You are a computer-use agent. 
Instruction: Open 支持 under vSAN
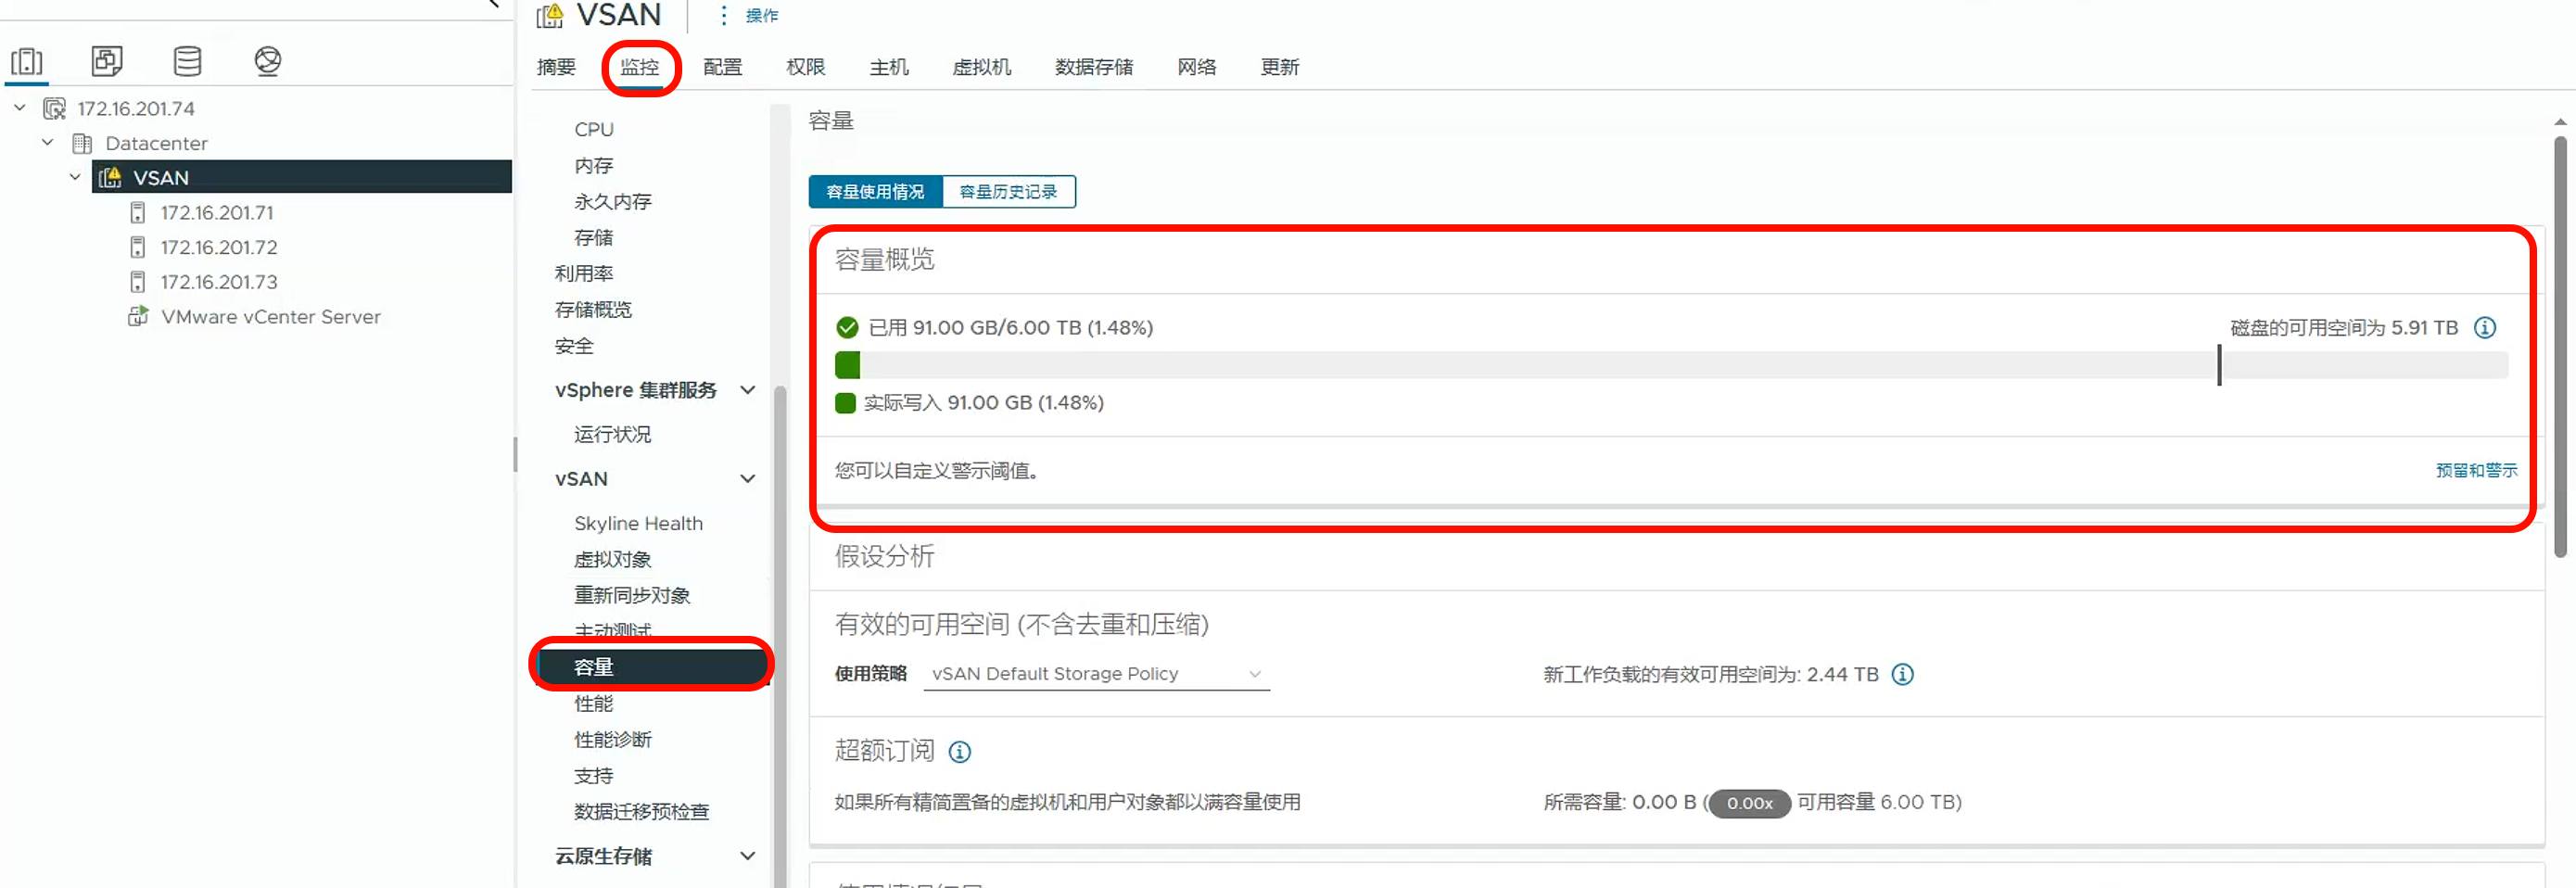pyautogui.click(x=594, y=775)
